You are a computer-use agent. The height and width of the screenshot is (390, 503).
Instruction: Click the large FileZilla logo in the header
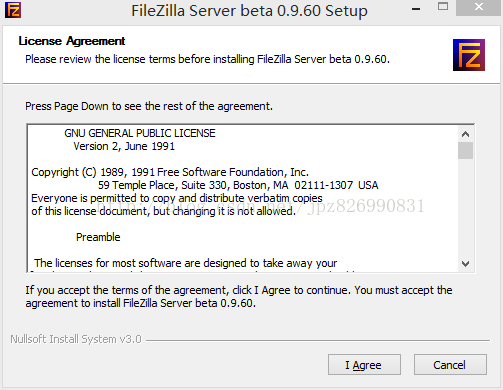point(469,55)
